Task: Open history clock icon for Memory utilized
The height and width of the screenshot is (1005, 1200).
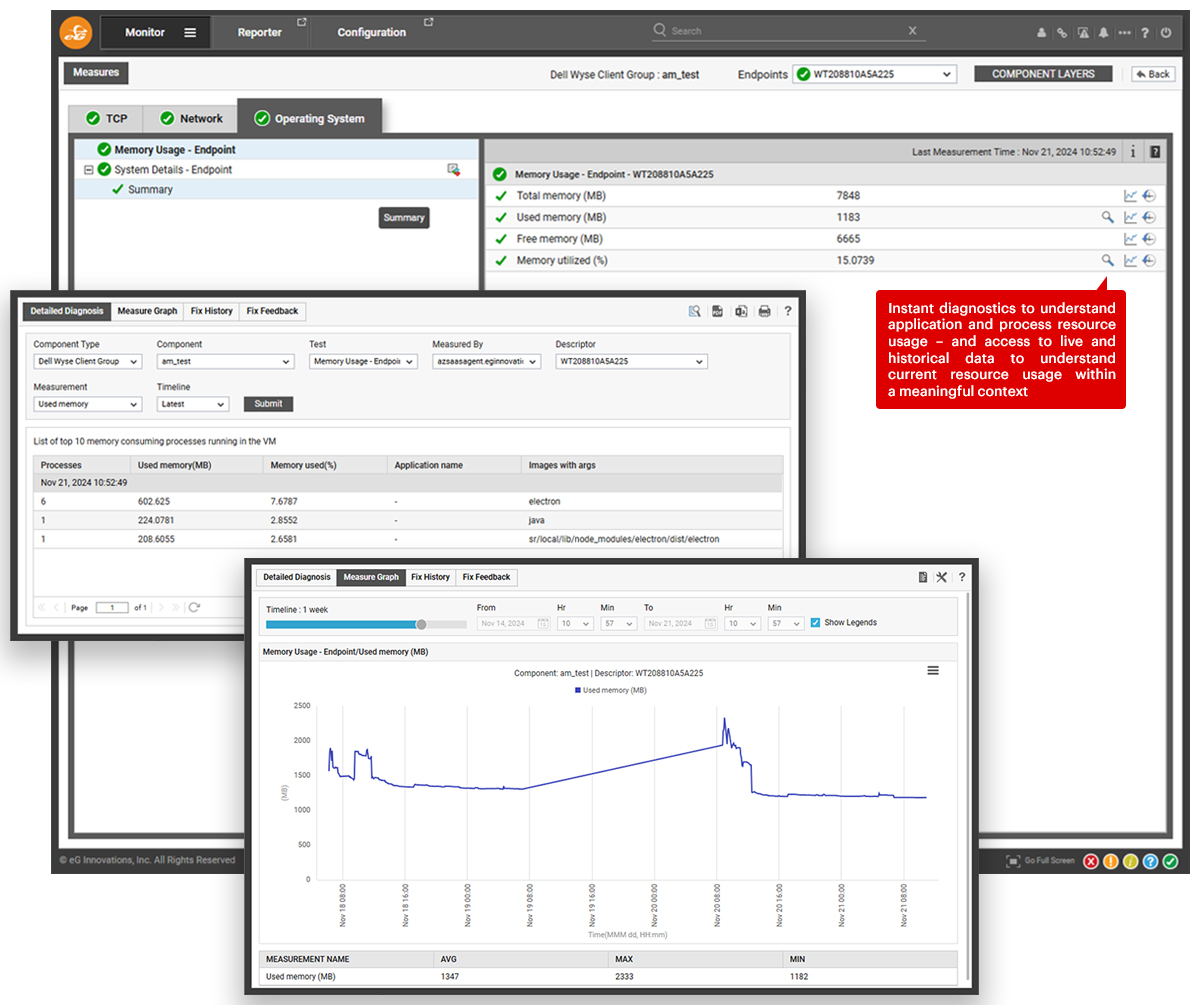Action: (1149, 260)
